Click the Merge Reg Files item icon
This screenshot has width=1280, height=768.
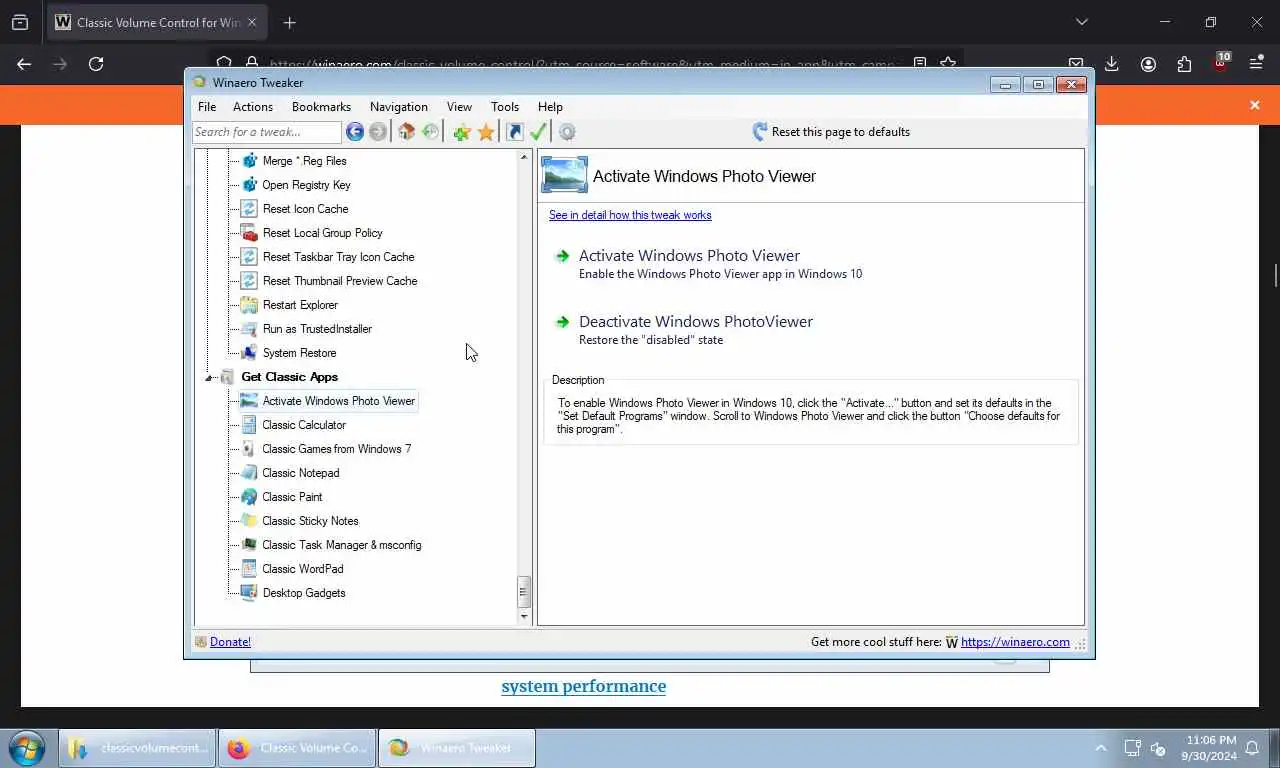(249, 161)
